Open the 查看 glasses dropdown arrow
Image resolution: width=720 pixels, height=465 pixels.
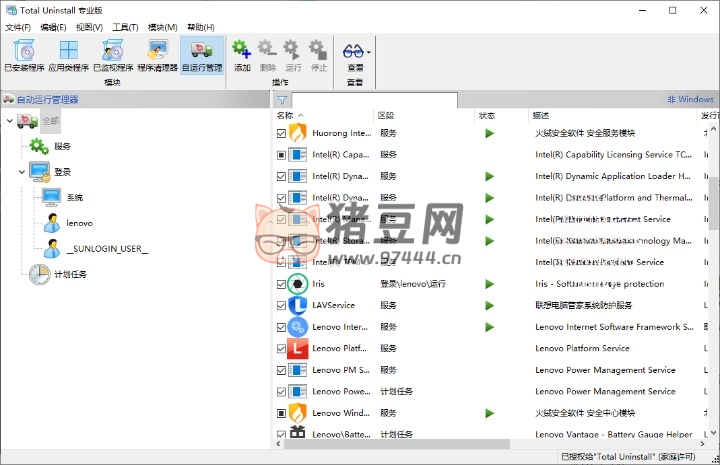(x=369, y=52)
